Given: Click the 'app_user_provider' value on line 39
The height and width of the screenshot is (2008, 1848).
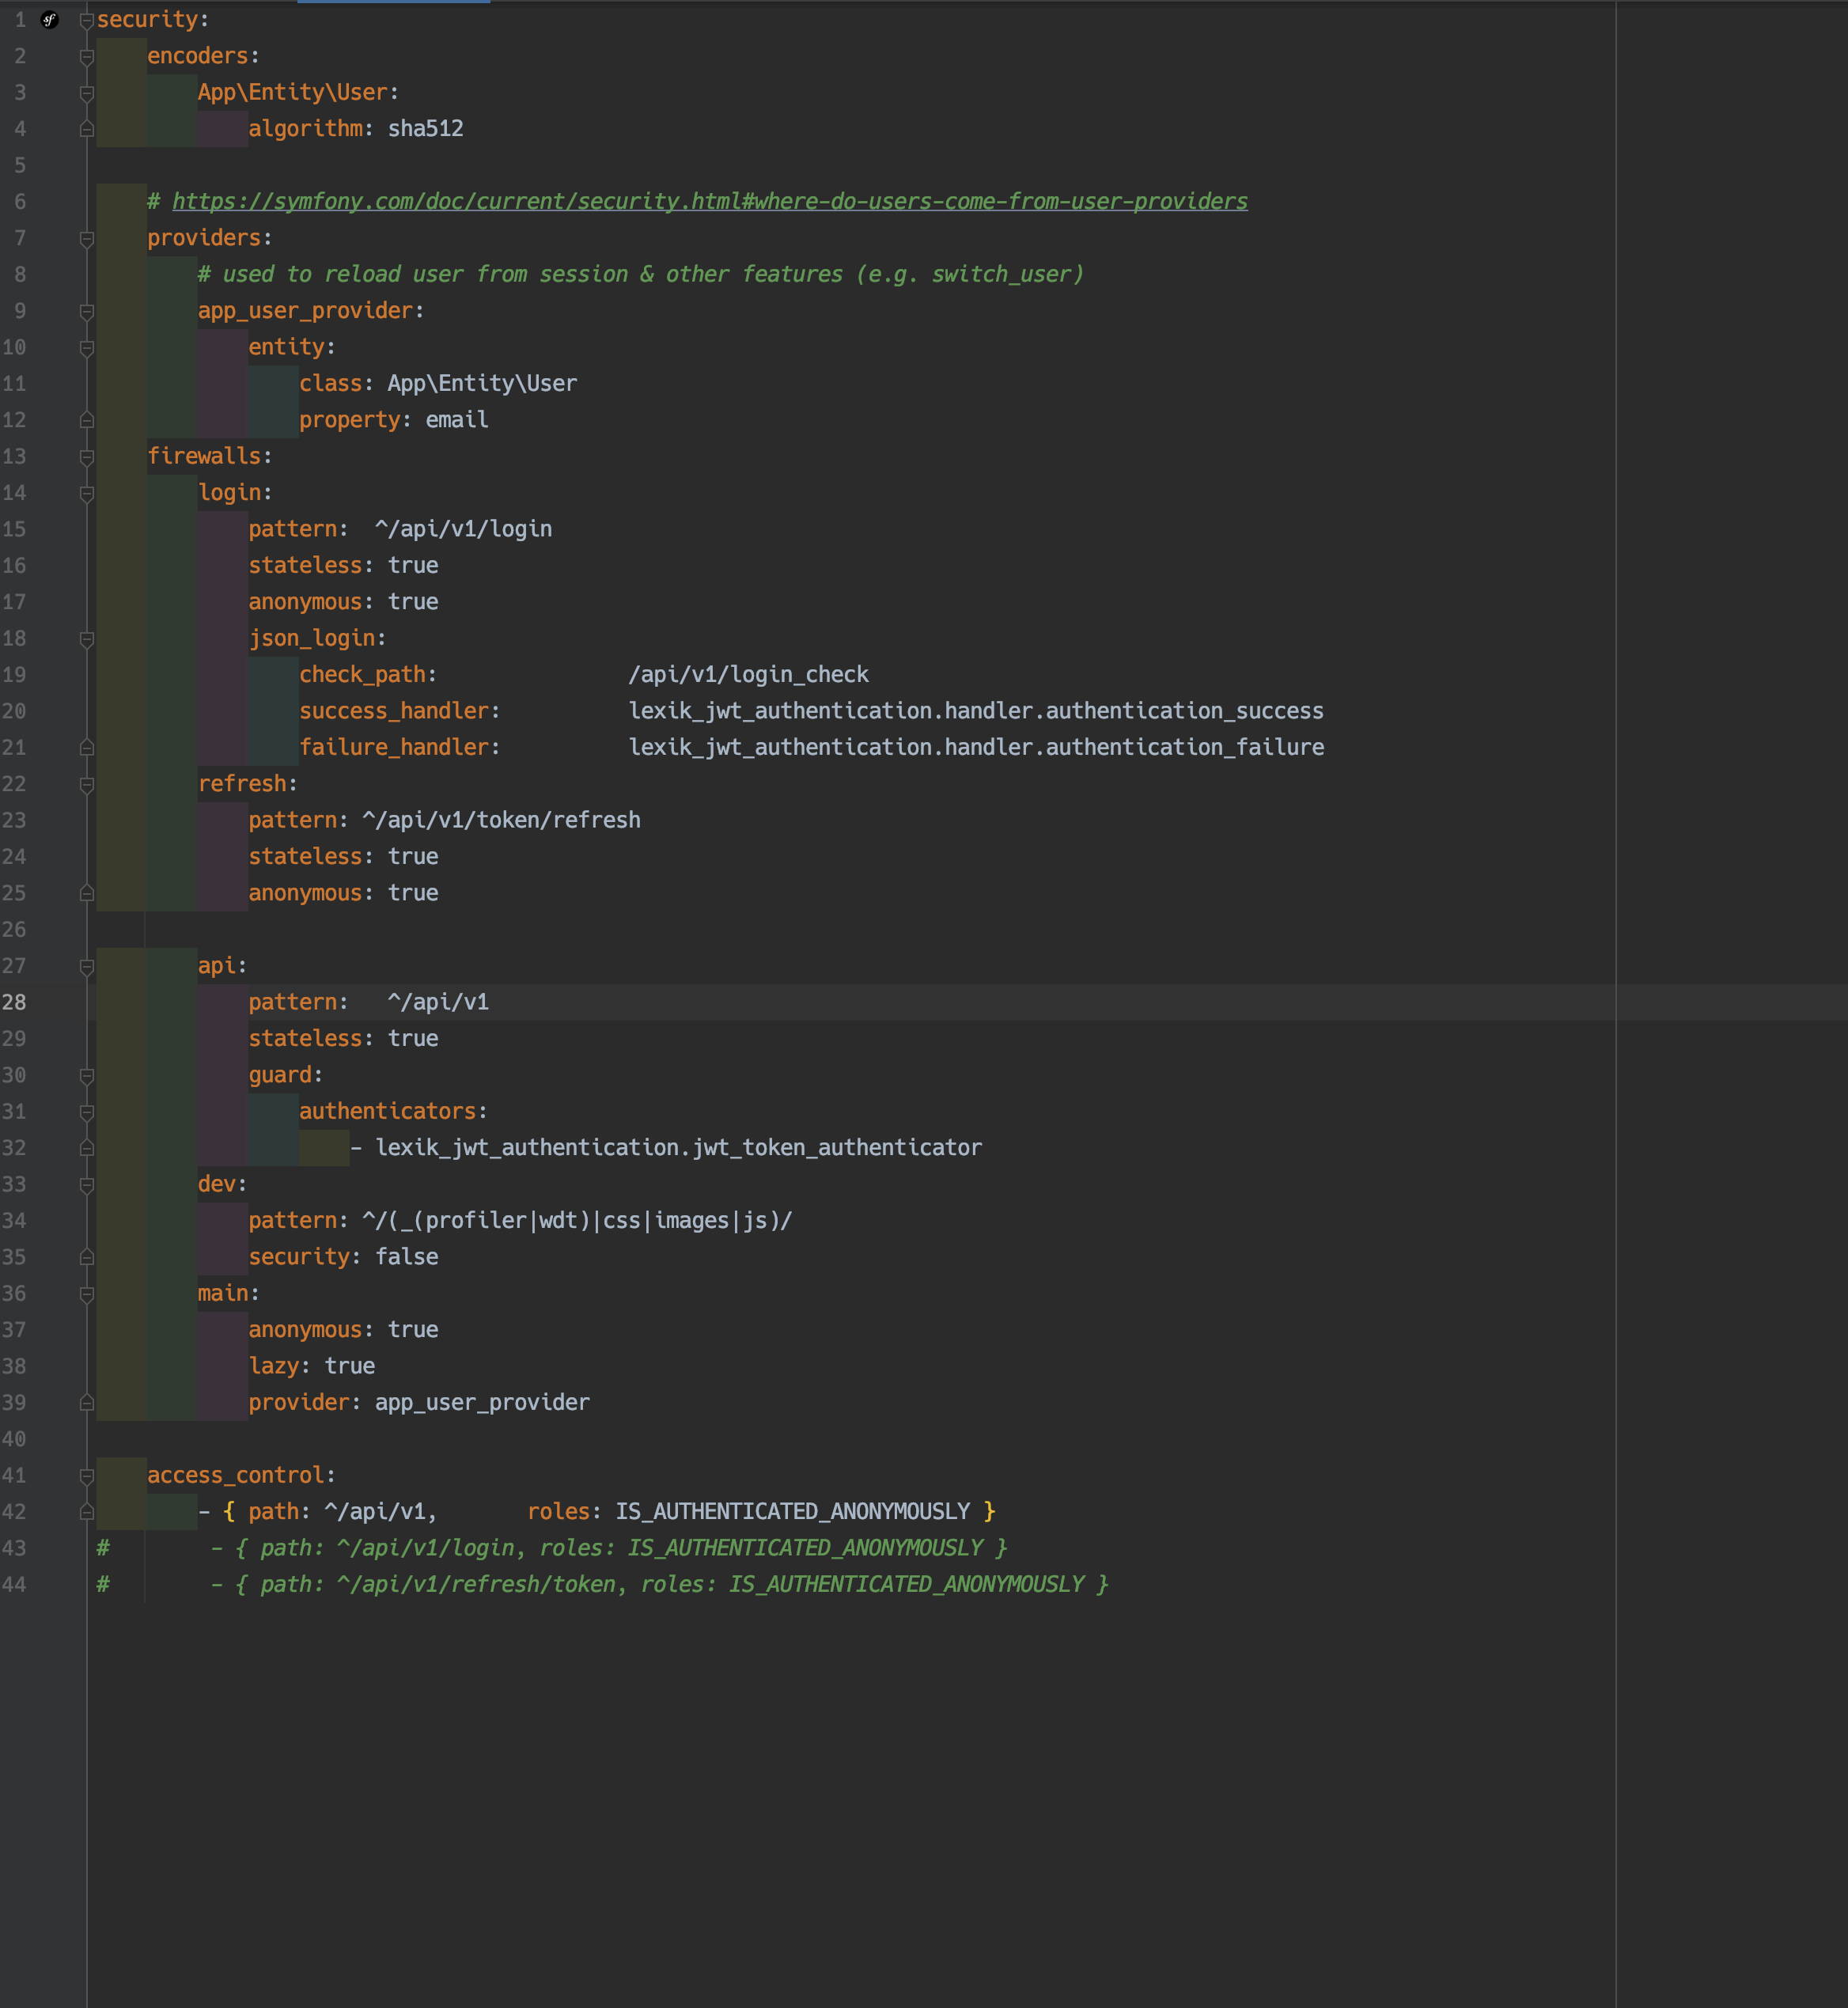Looking at the screenshot, I should tap(482, 1403).
